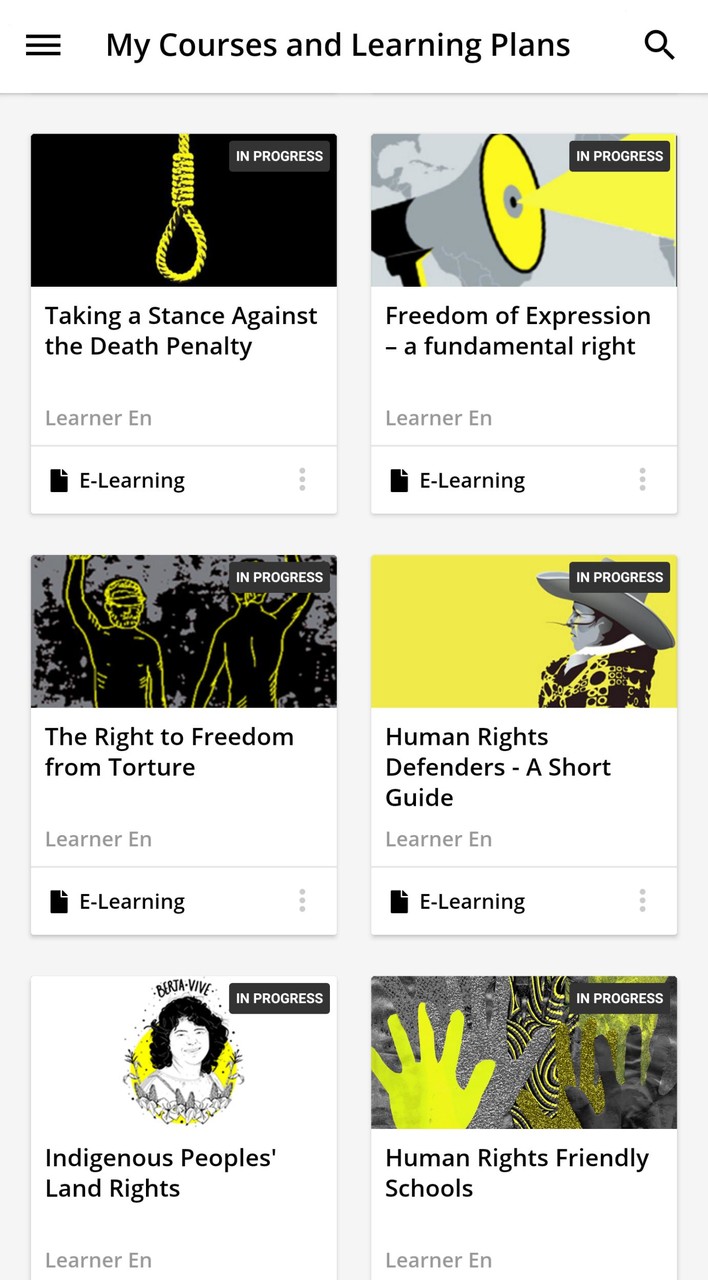Open the three-dot menu on the Death Penalty course

tap(302, 480)
